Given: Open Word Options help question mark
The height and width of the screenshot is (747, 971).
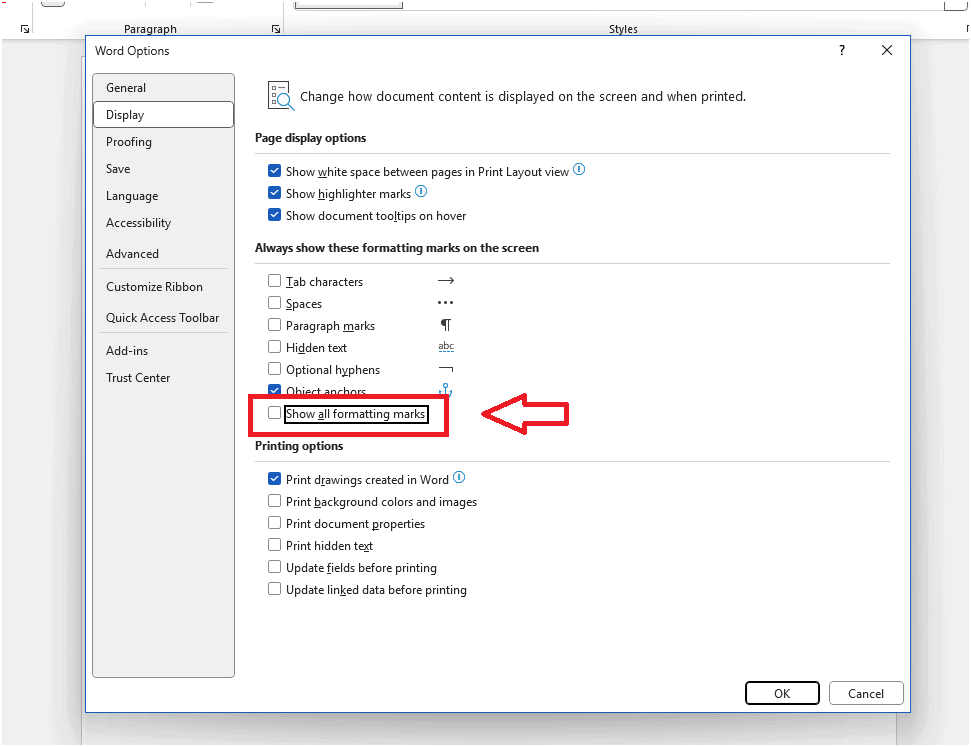Looking at the screenshot, I should (842, 50).
